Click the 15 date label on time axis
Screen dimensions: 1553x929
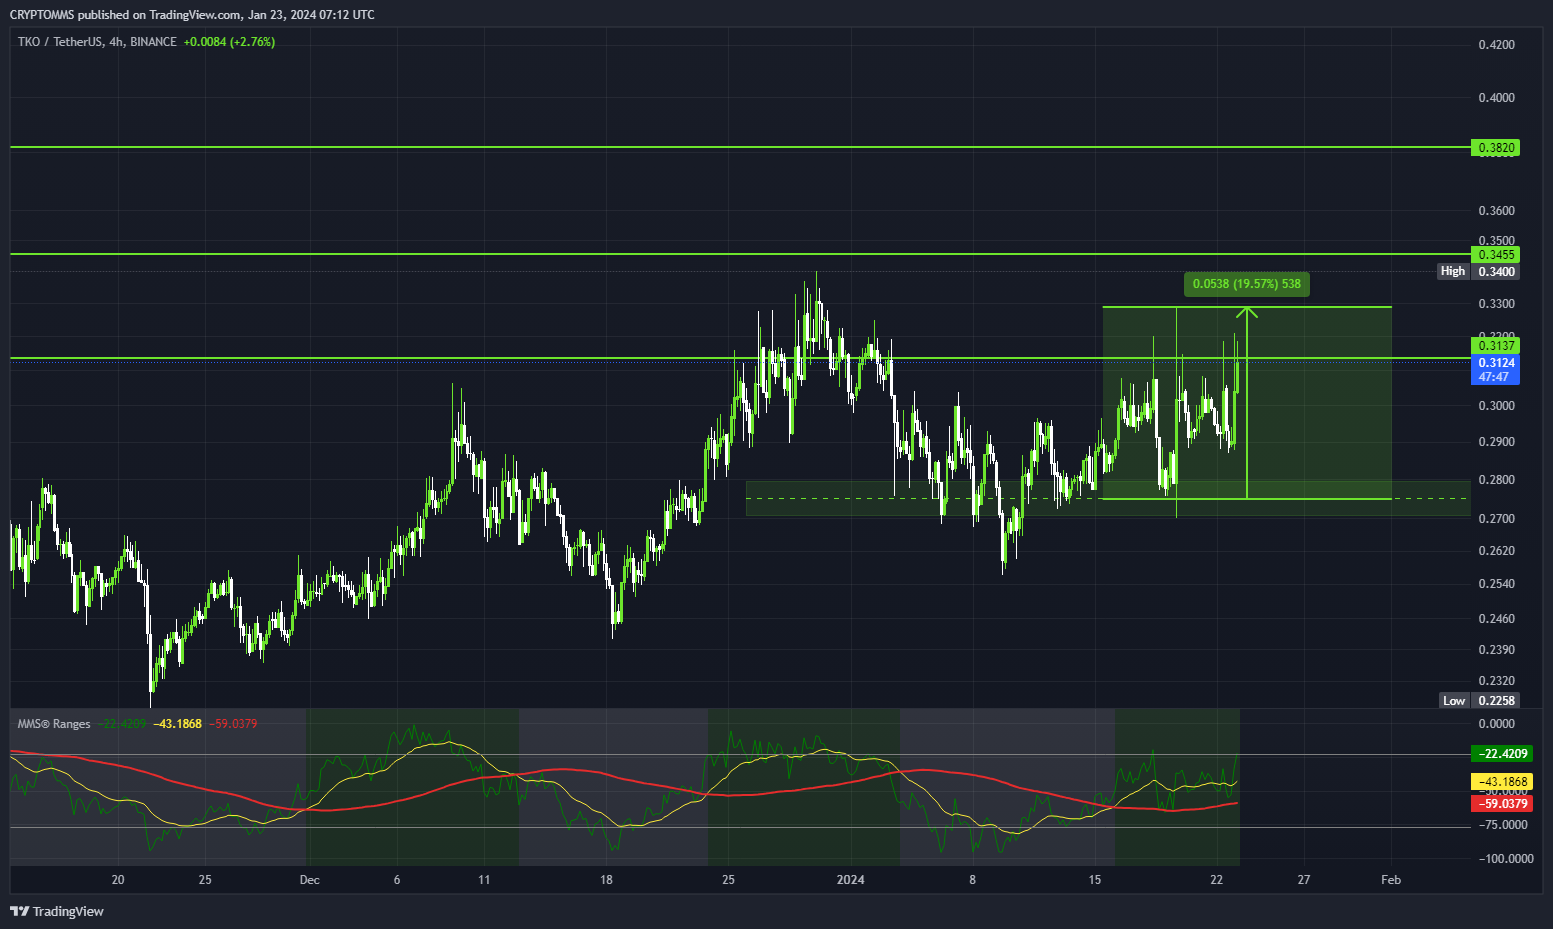pyautogui.click(x=1095, y=880)
